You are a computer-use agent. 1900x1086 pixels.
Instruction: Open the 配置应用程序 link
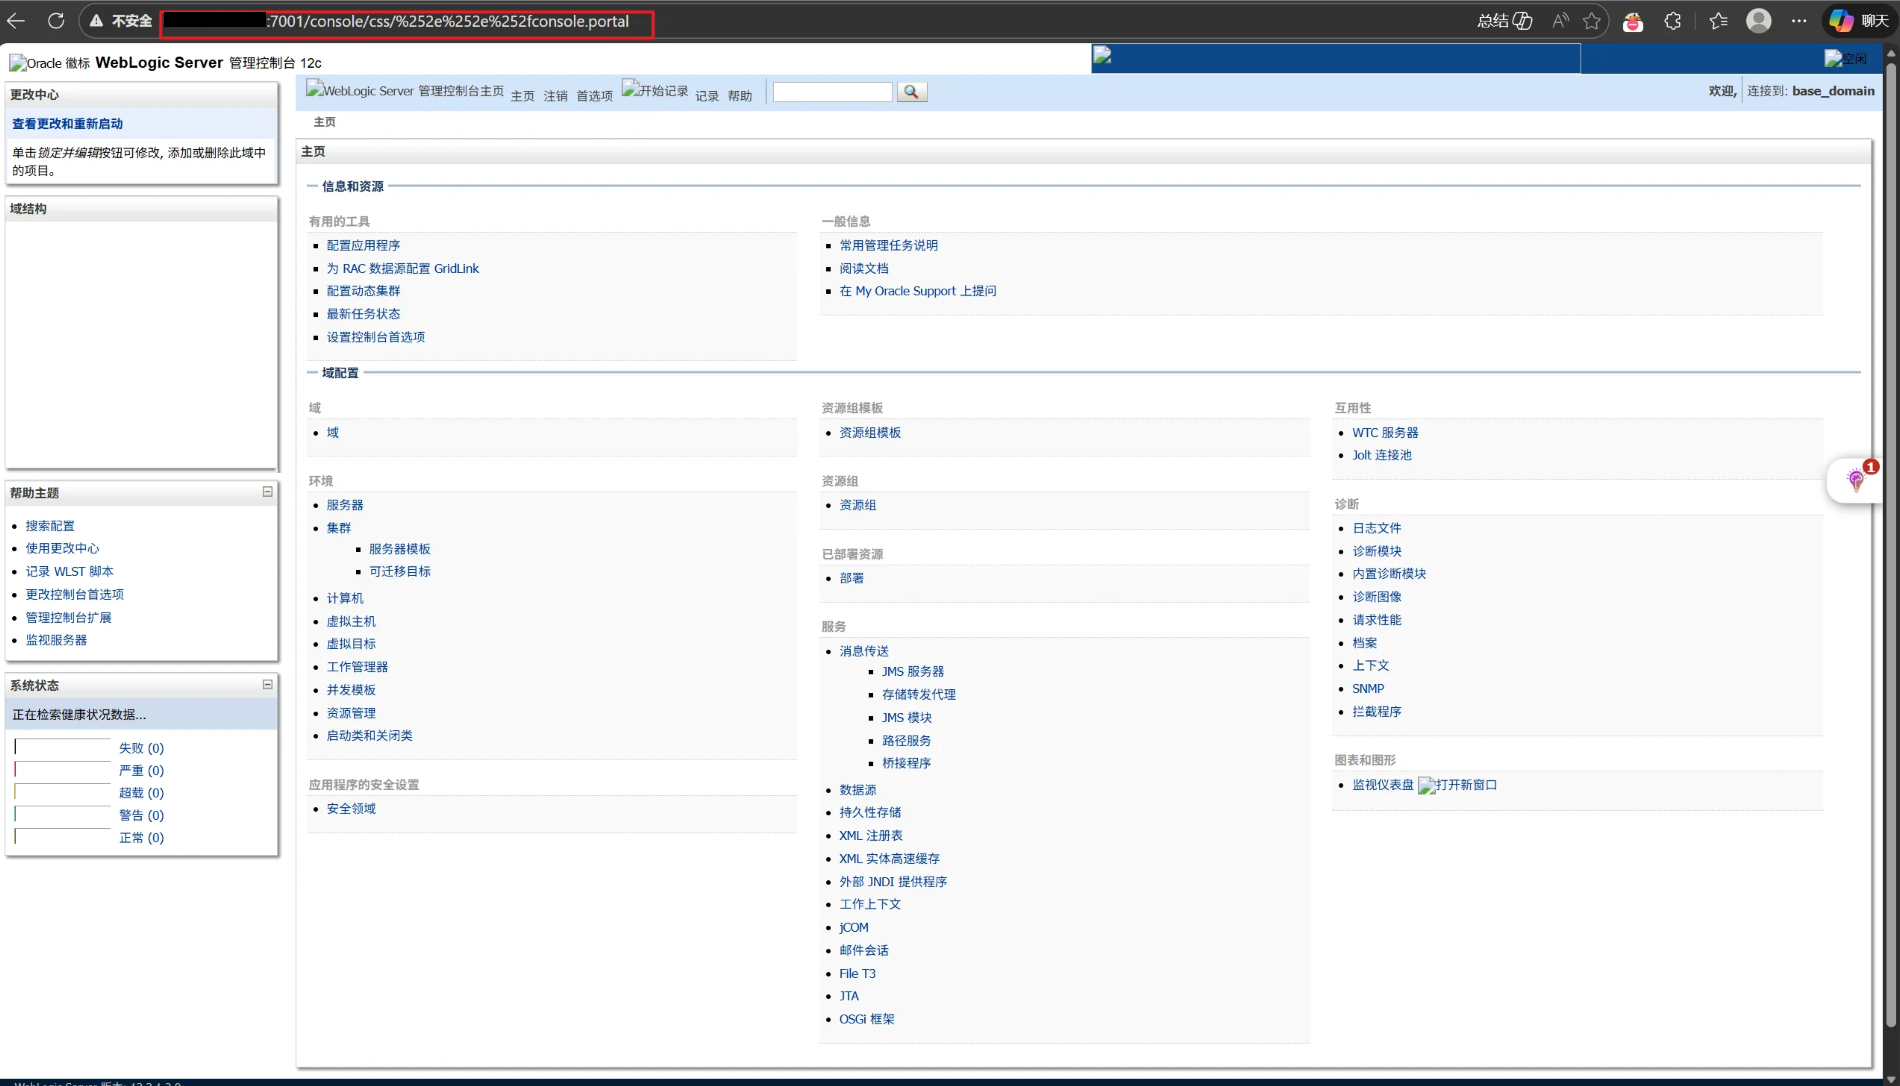[x=363, y=245]
